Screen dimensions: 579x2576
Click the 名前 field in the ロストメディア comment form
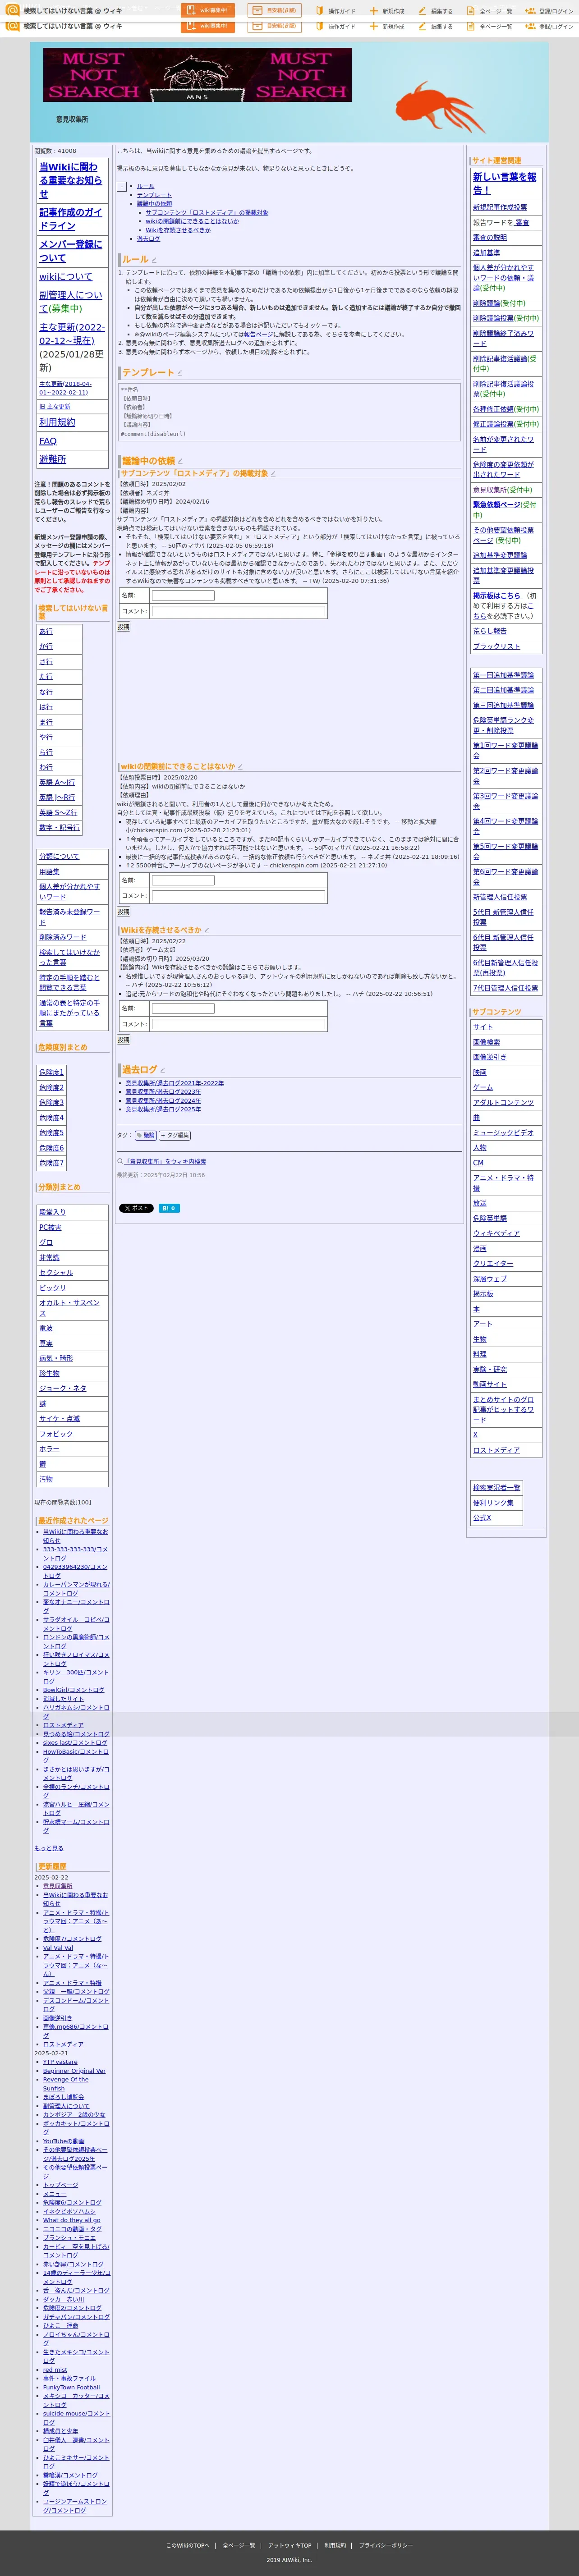click(x=183, y=595)
